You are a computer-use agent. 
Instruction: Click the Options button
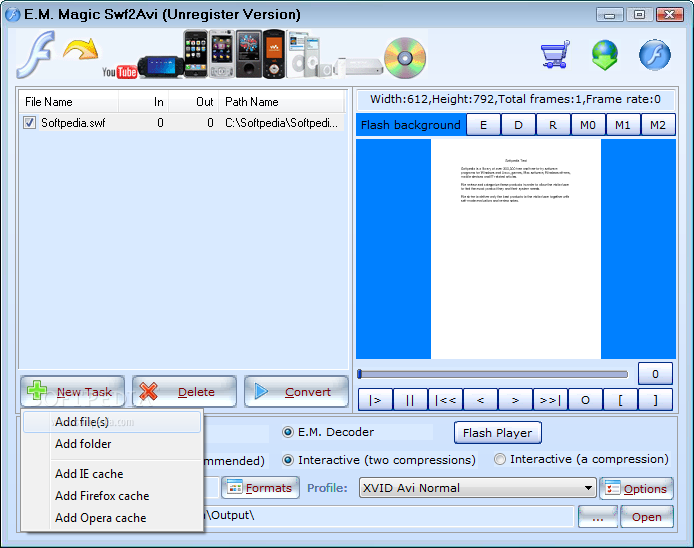(636, 489)
